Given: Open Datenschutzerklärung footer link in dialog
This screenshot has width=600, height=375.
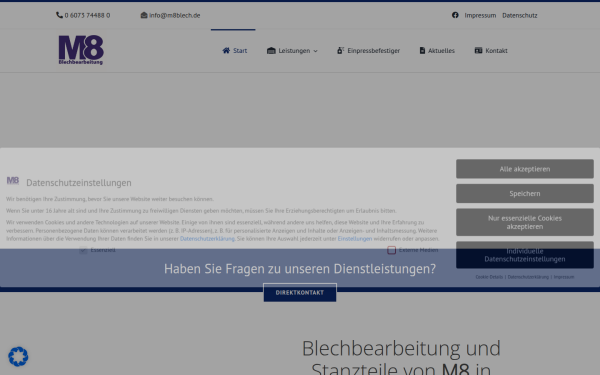Looking at the screenshot, I should point(528,277).
